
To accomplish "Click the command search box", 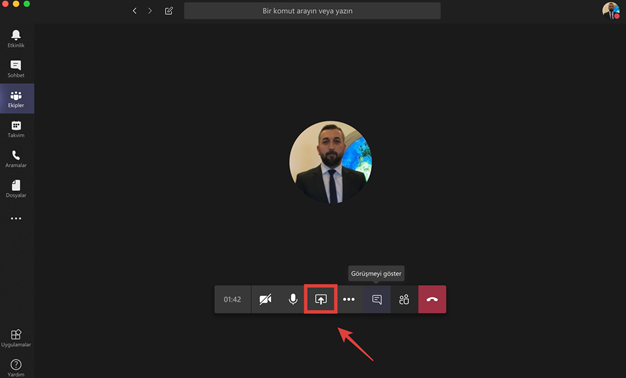I will [x=312, y=11].
